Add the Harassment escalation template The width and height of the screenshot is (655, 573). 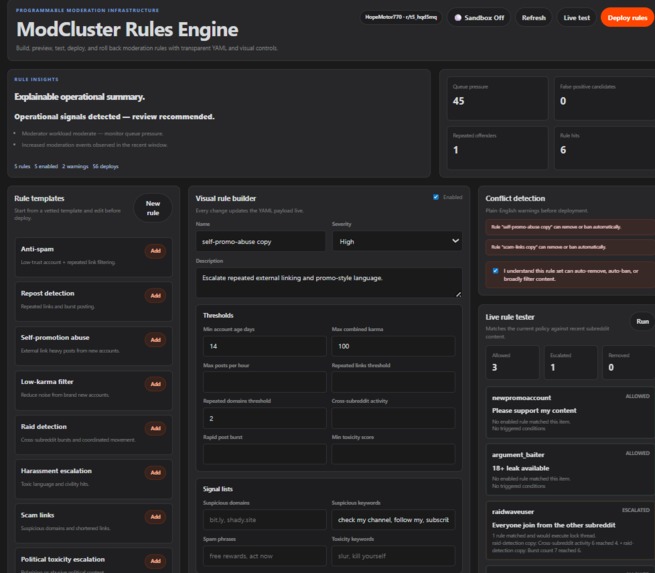[155, 472]
